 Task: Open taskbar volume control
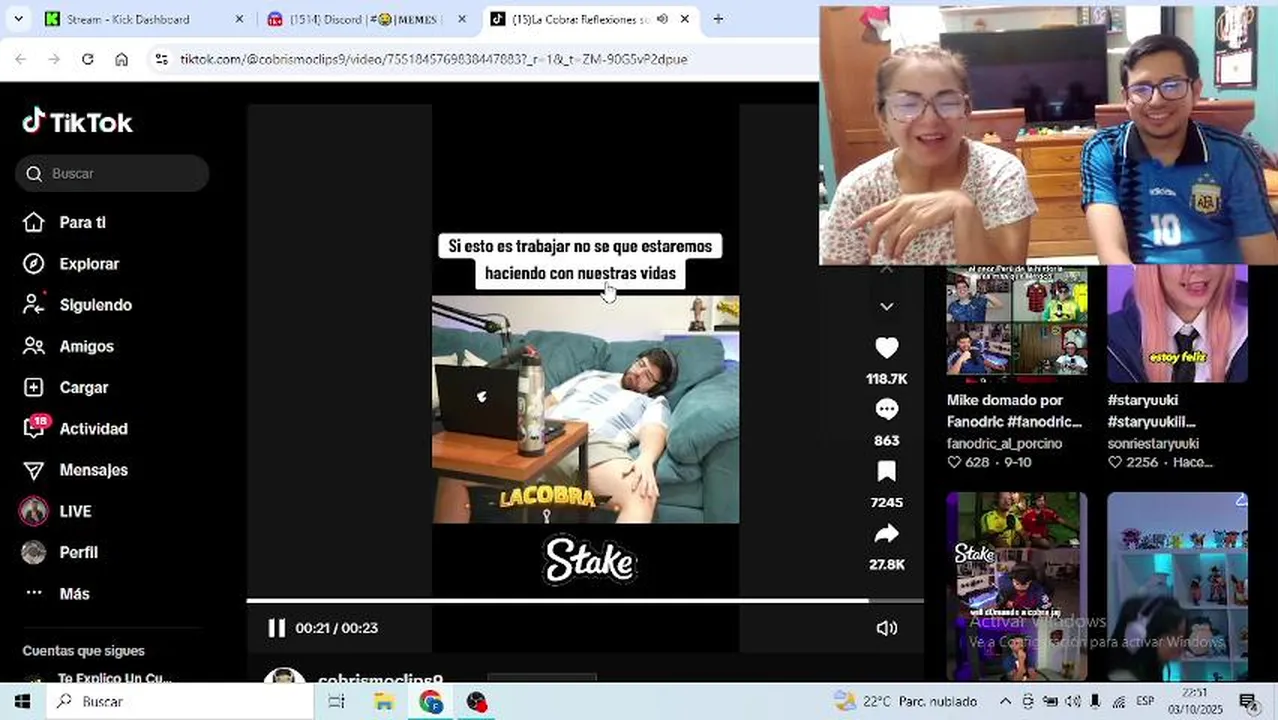point(1073,701)
